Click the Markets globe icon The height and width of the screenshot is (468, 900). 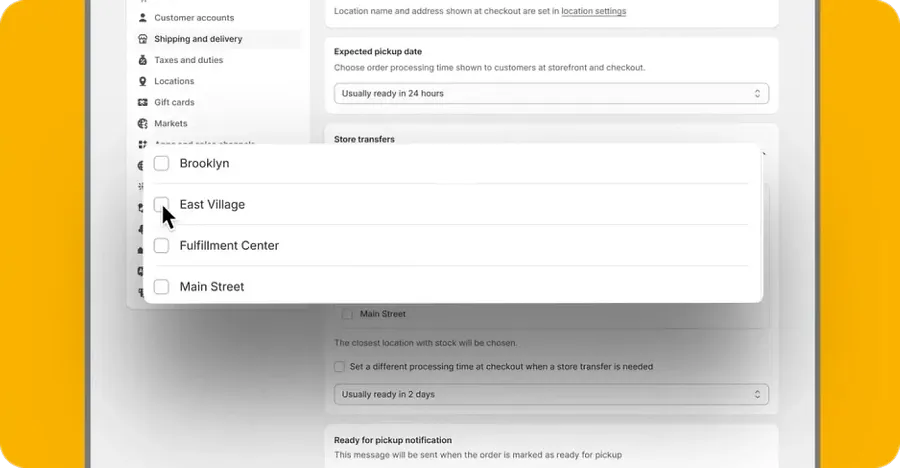tap(142, 123)
